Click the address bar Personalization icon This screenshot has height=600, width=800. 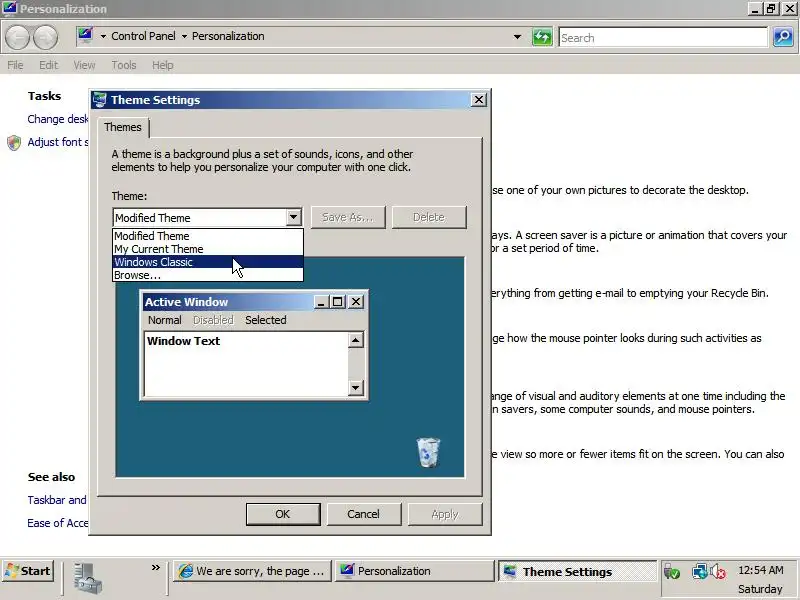(x=85, y=36)
